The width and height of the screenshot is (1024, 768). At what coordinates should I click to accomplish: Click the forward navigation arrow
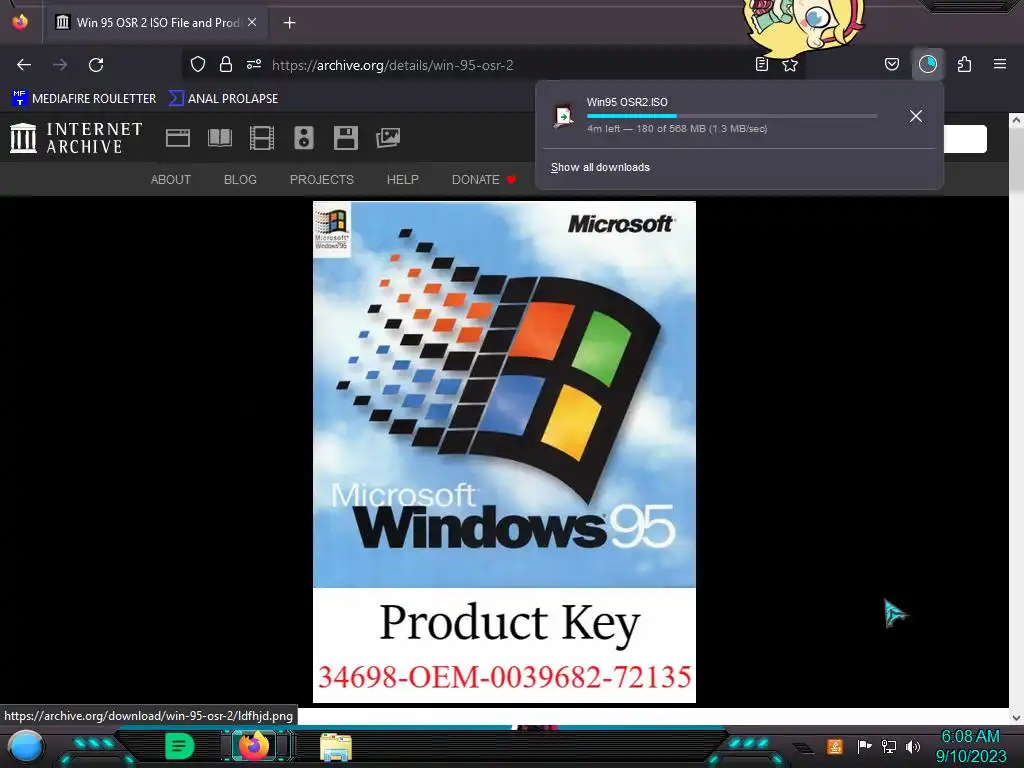pos(60,65)
